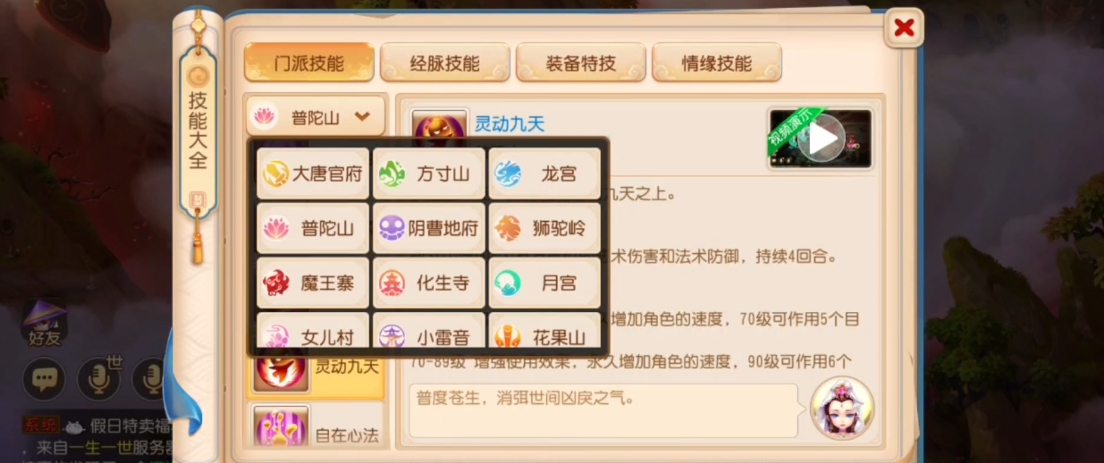Open the 装备特技 tab
The image size is (1104, 463).
click(x=581, y=63)
